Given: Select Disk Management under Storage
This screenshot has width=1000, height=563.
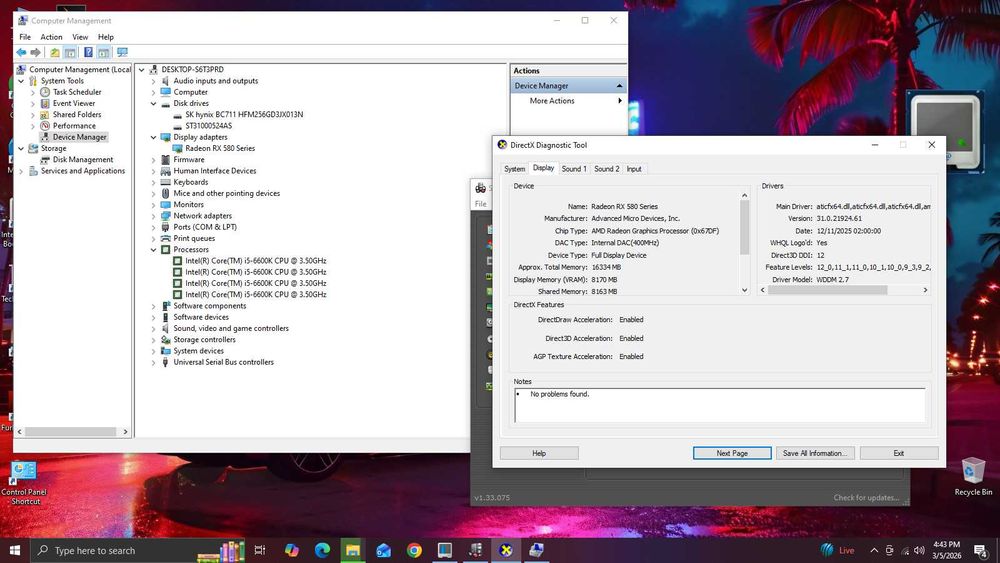Looking at the screenshot, I should (83, 159).
